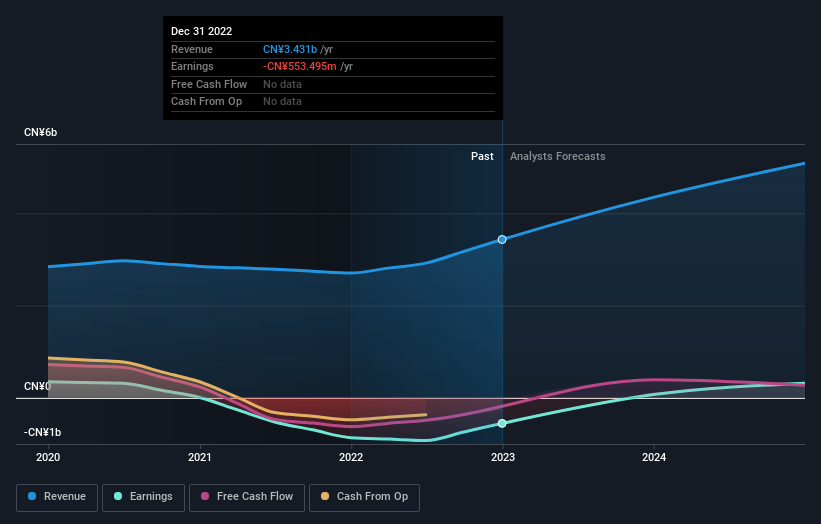Screen dimensions: 821x524
Task: Click the -CN¥1b y-axis label
Action: click(x=42, y=432)
